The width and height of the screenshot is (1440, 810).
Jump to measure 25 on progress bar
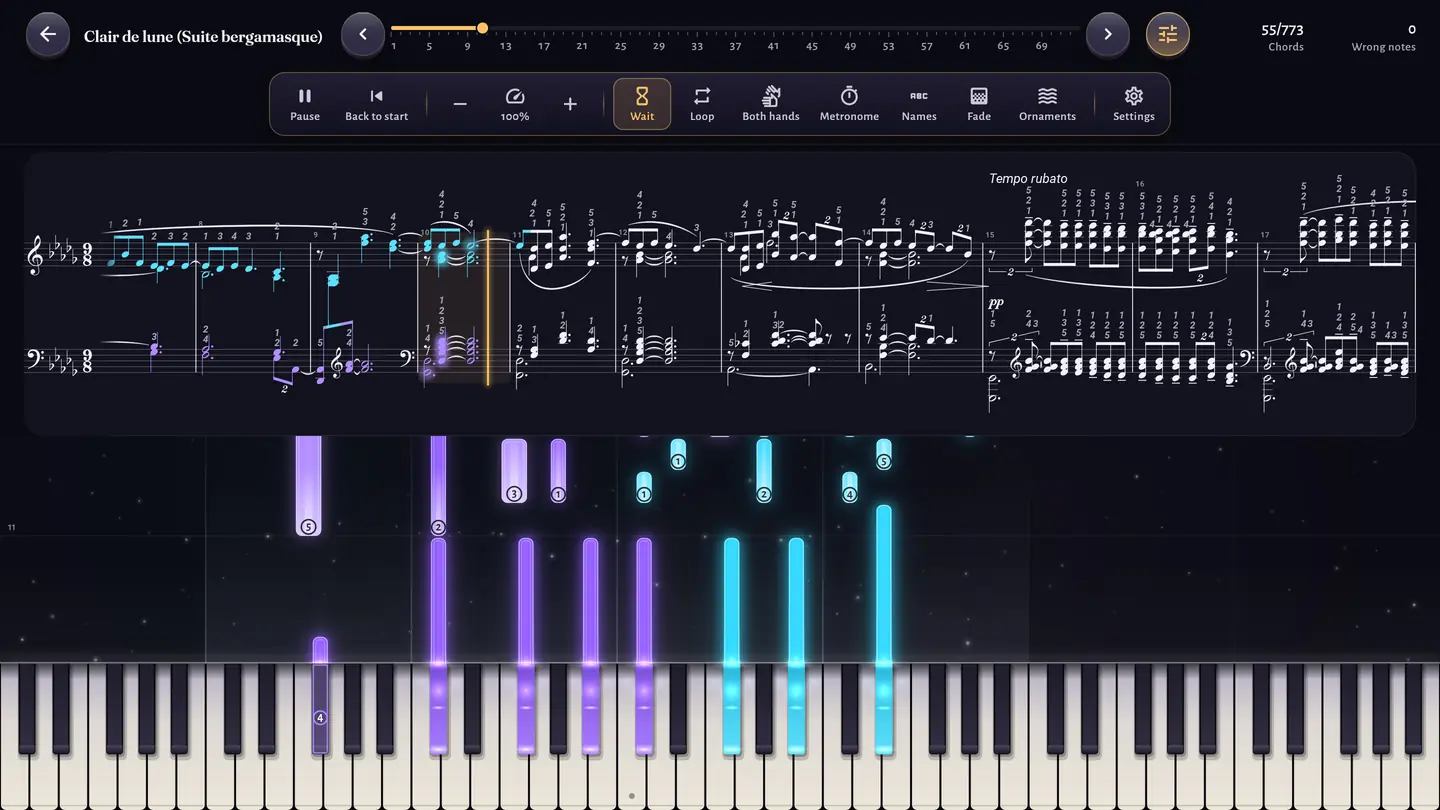(621, 47)
